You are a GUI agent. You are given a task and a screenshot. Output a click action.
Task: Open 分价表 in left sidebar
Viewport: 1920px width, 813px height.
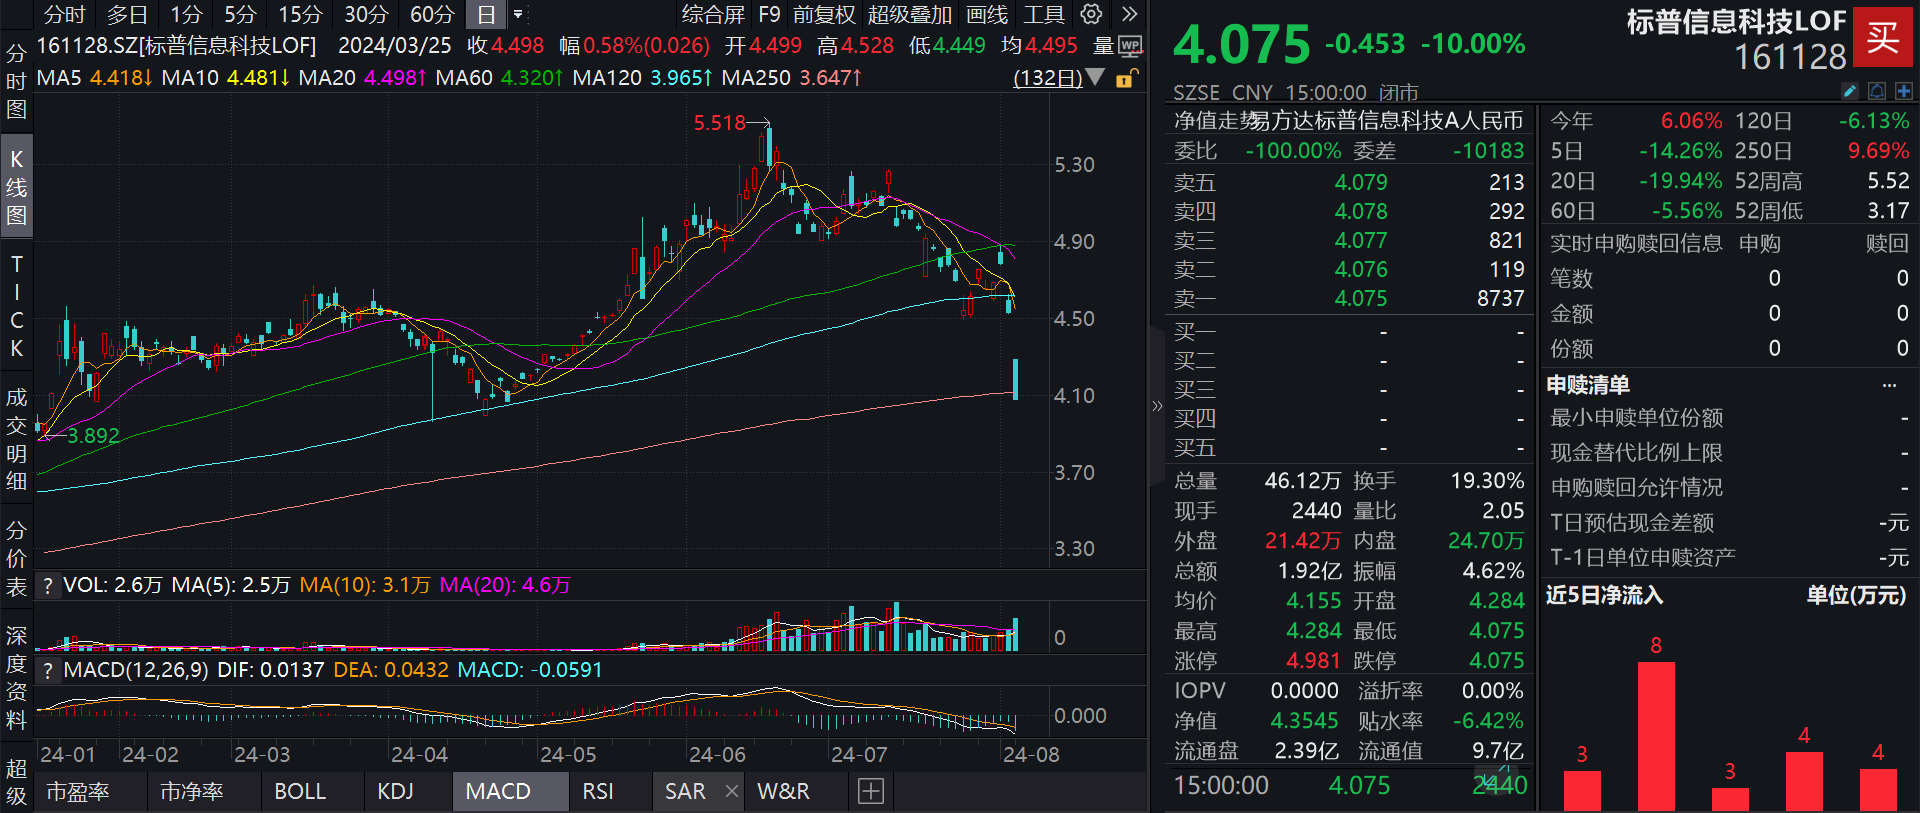[x=16, y=558]
